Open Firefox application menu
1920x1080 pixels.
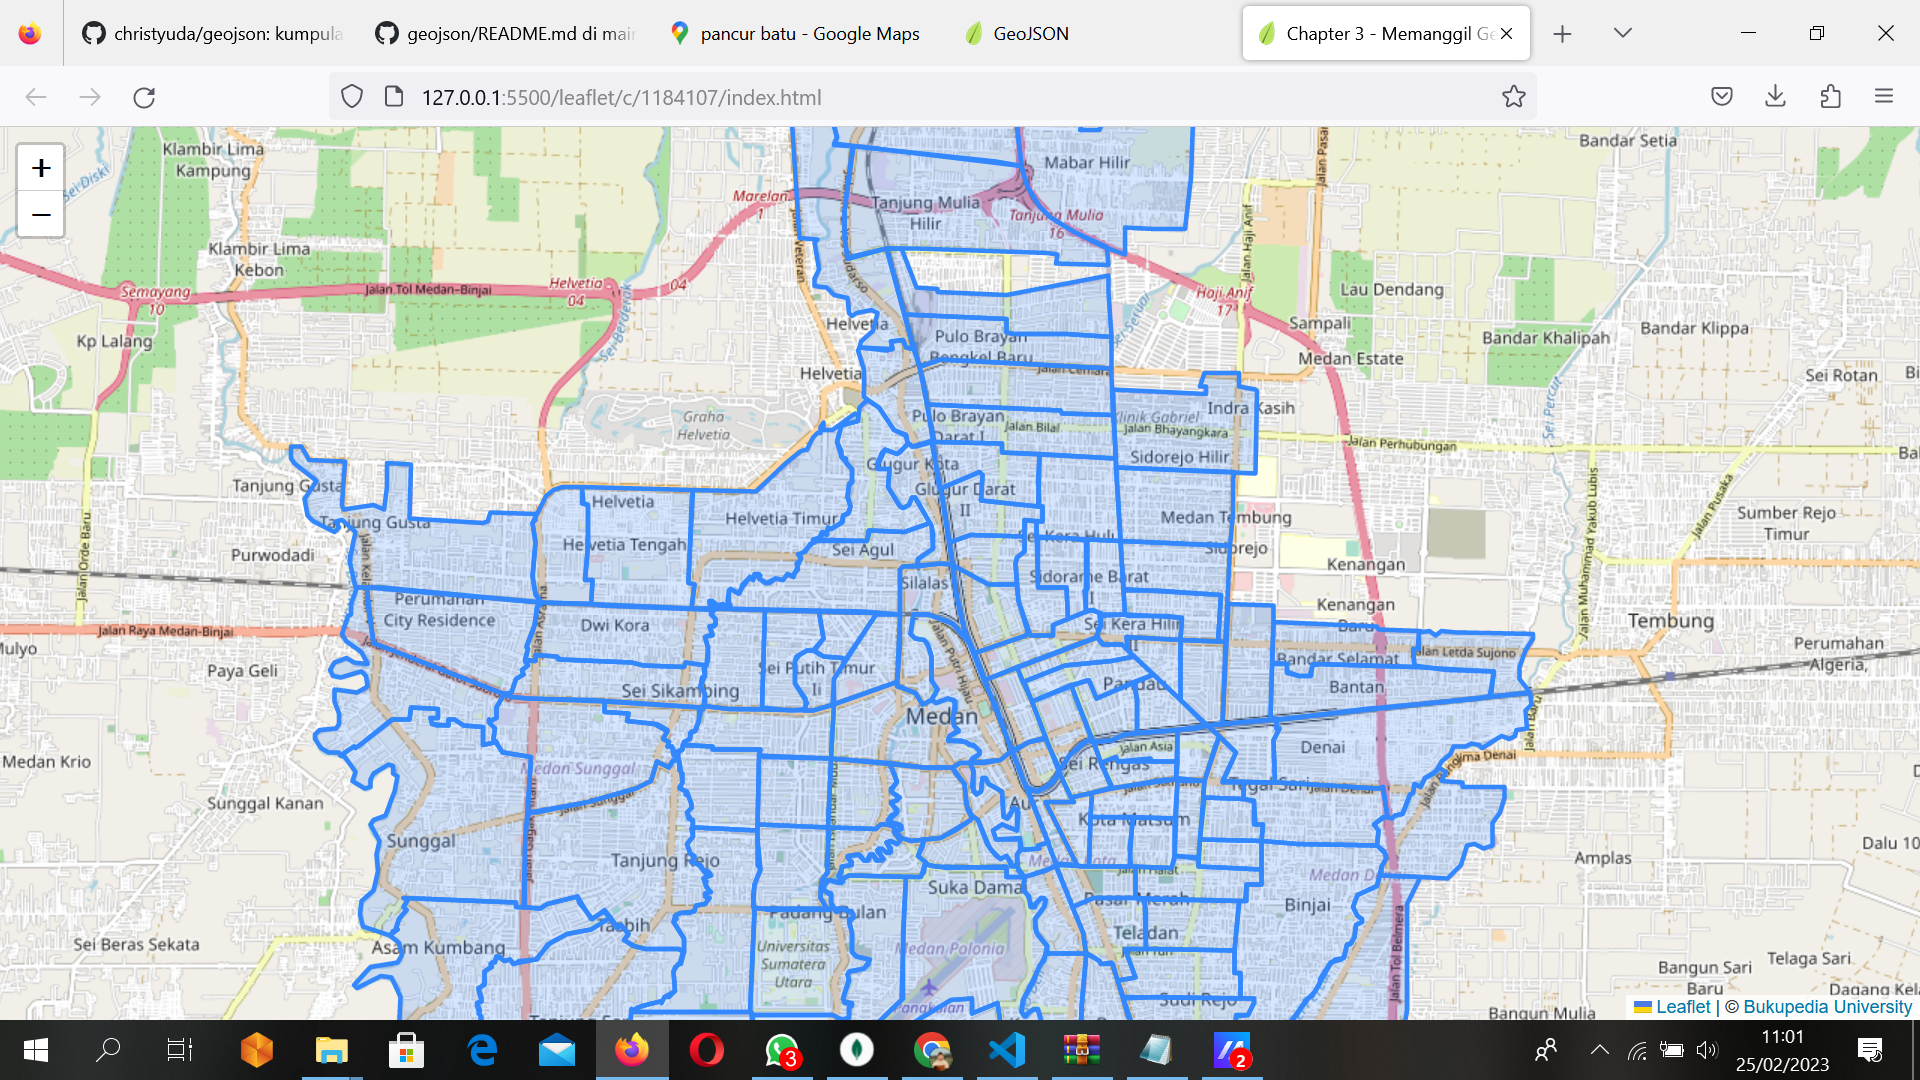(1884, 97)
